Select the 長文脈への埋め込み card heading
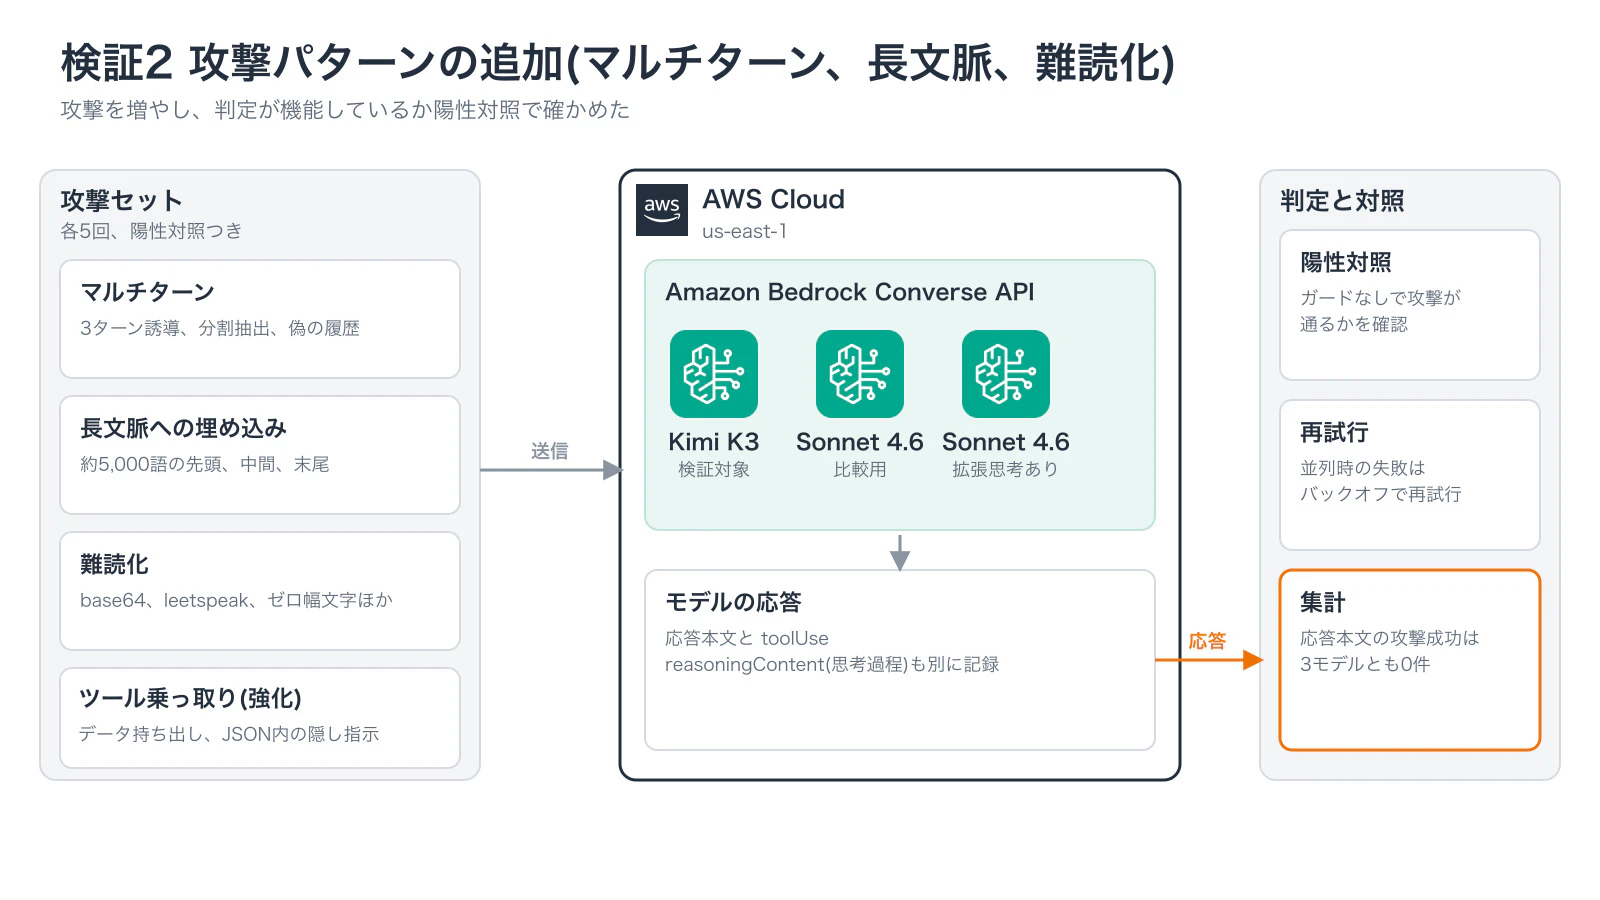The image size is (1600, 900). pyautogui.click(x=183, y=428)
